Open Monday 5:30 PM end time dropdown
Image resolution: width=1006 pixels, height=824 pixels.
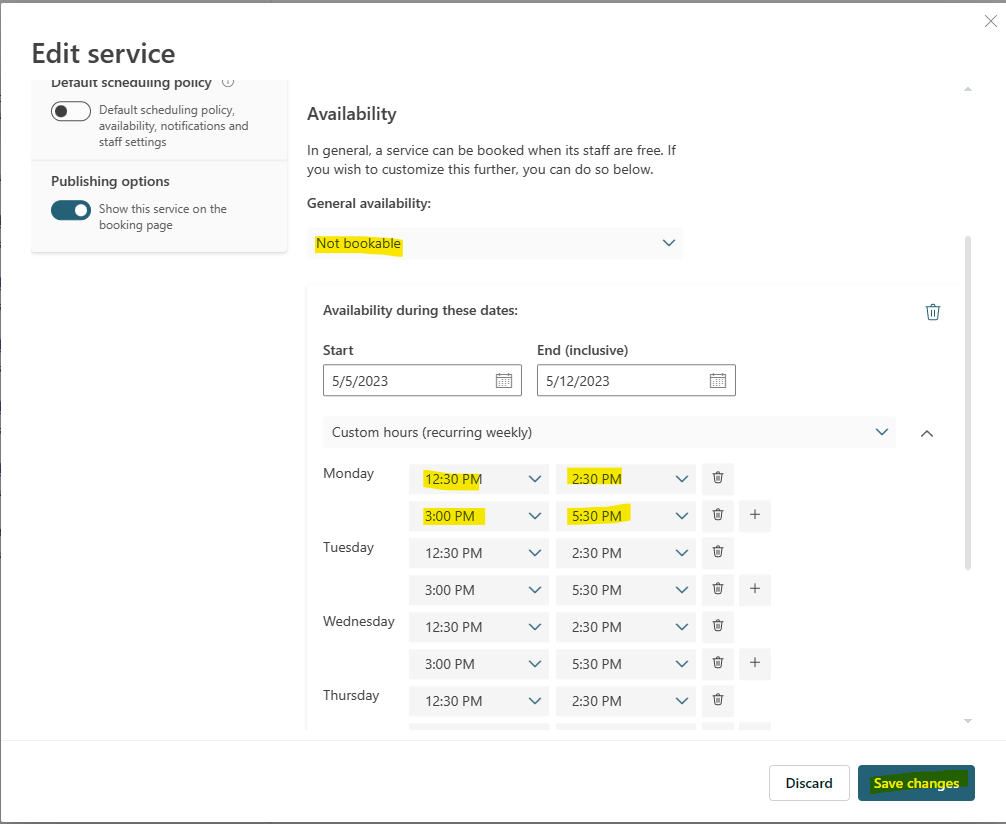[626, 516]
